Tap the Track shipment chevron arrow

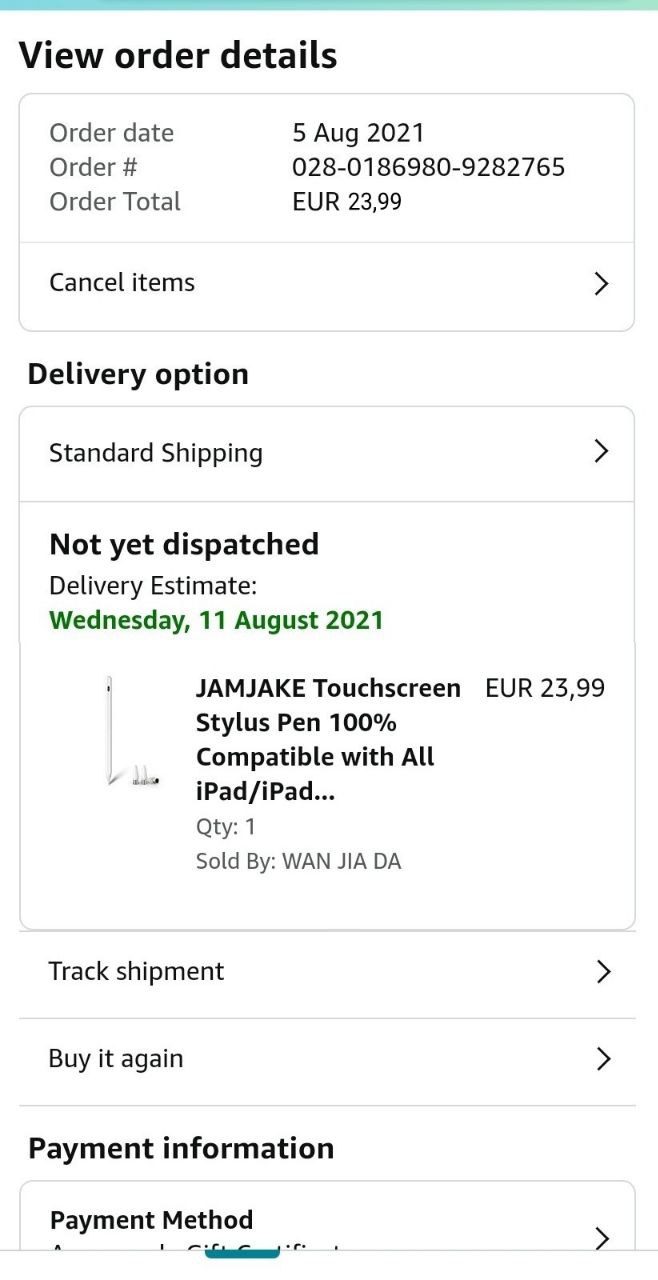pyautogui.click(x=603, y=971)
